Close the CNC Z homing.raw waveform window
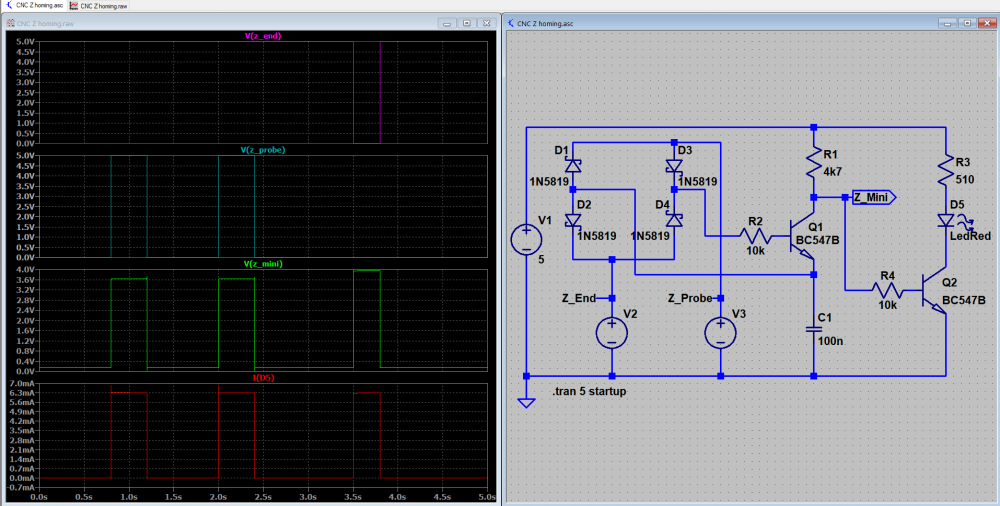 (x=486, y=23)
